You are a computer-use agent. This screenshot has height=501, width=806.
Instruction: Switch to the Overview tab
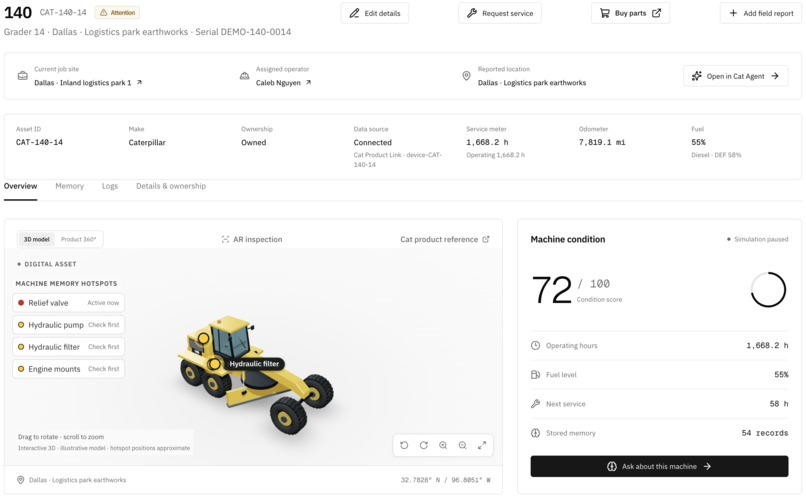[21, 186]
